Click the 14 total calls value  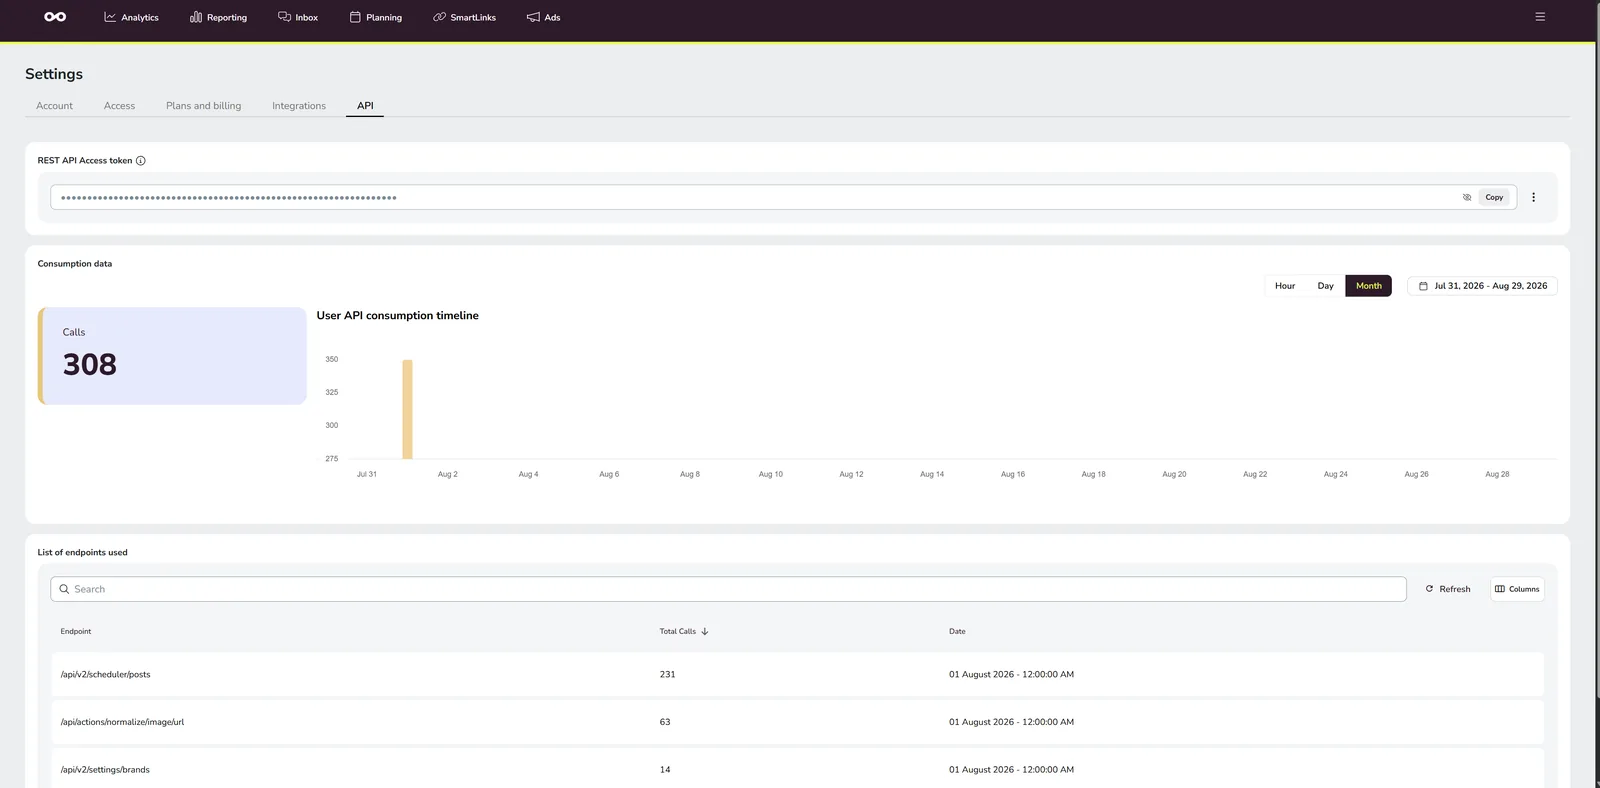665,770
